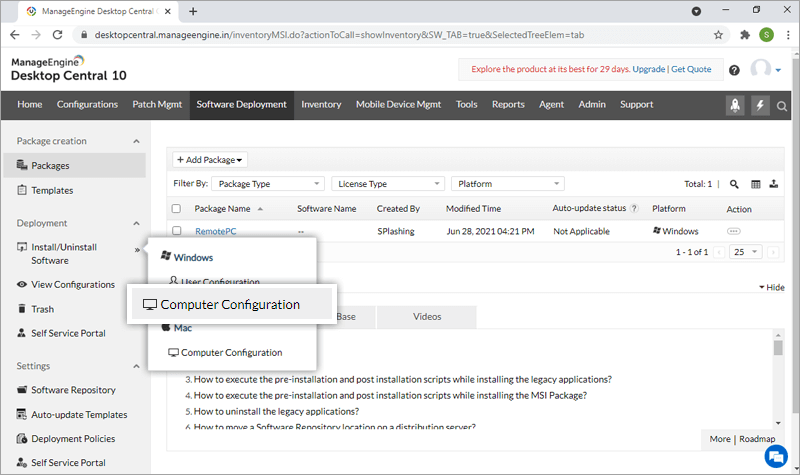Screen dimensions: 800x475
Task: Click the RemotePC row action ellipsis
Action: 734,231
